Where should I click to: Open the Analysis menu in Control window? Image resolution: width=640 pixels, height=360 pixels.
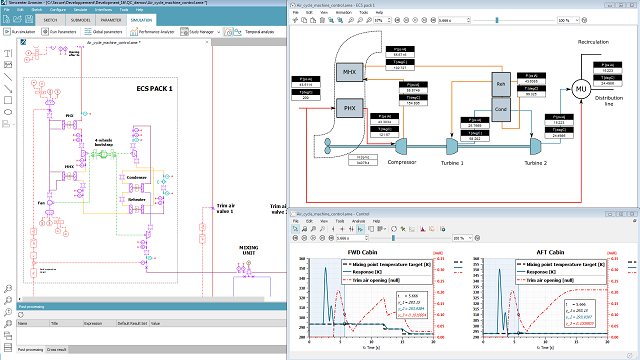coord(358,221)
